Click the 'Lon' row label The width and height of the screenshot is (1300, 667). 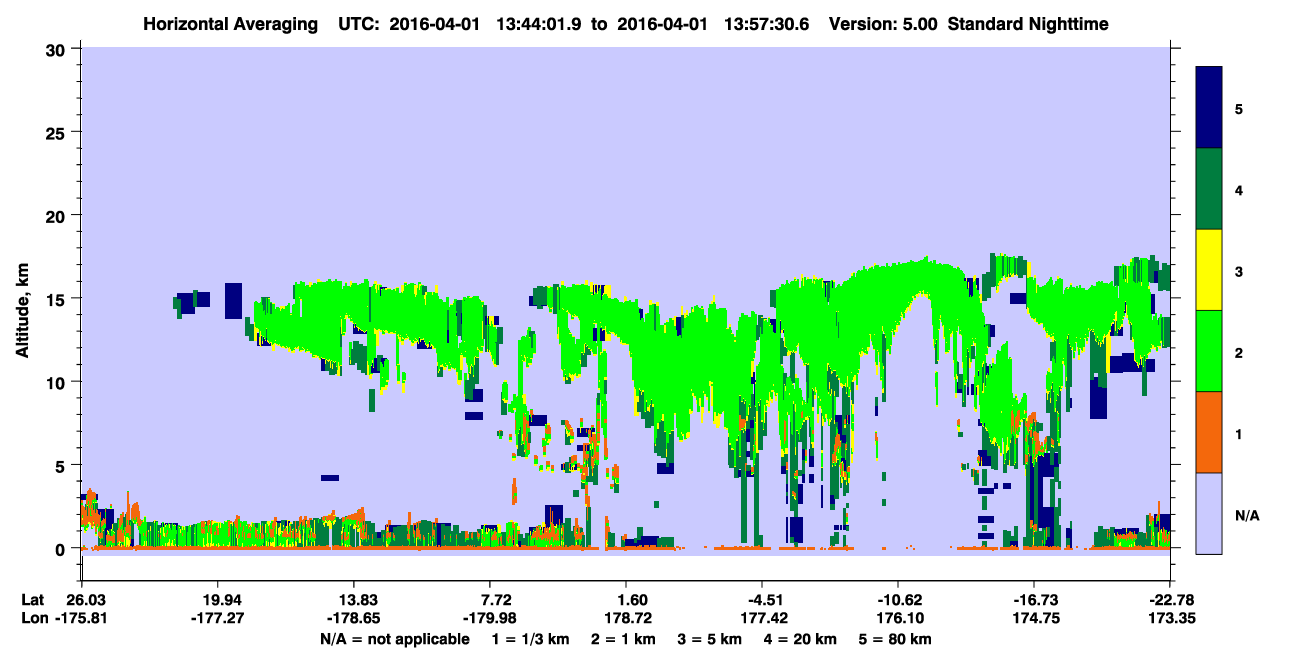(x=34, y=618)
